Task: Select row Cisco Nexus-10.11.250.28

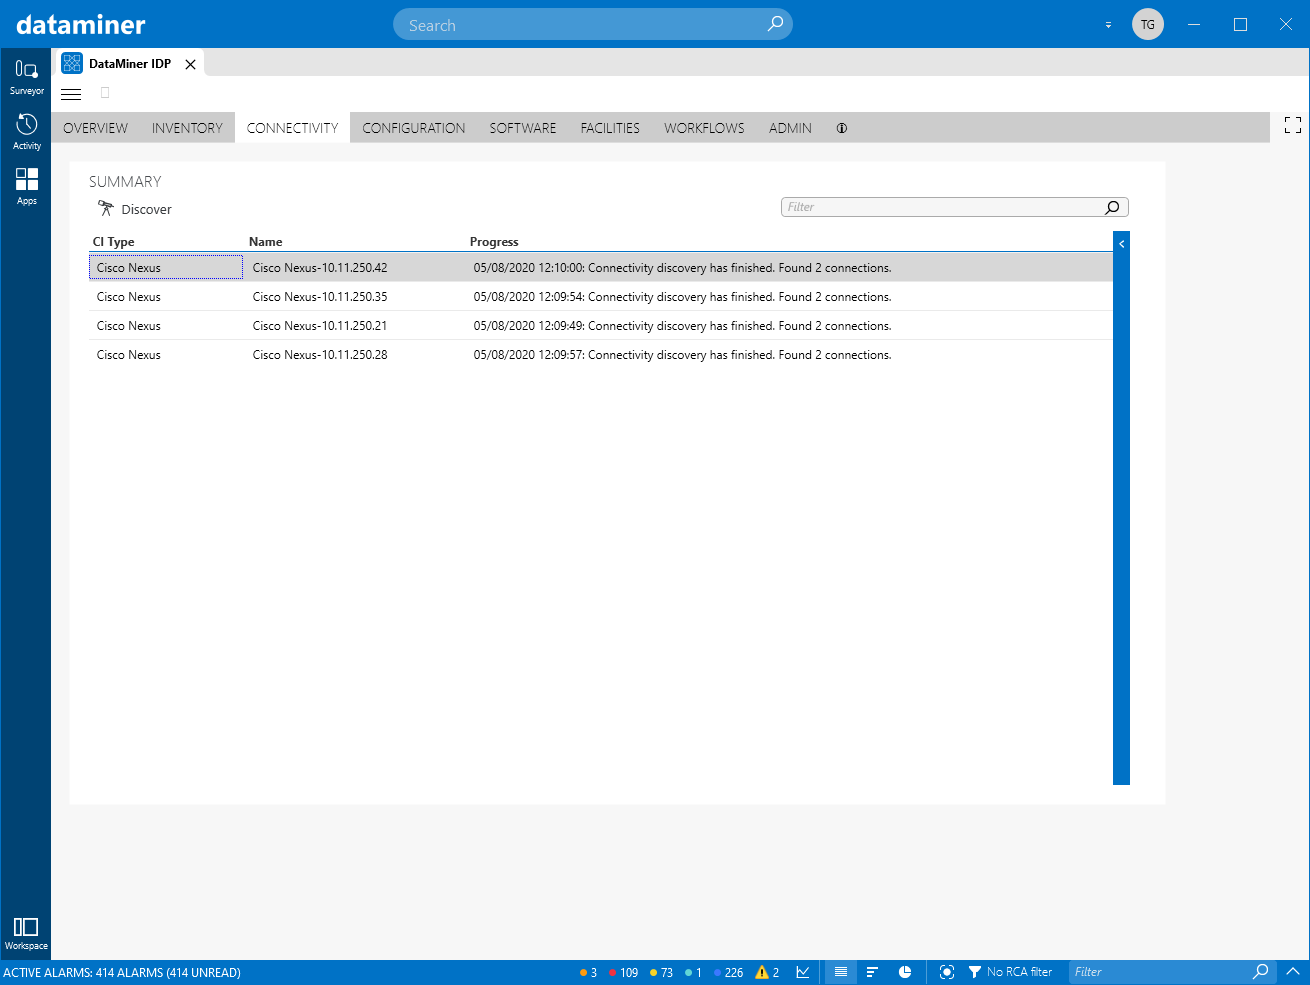Action: click(600, 354)
